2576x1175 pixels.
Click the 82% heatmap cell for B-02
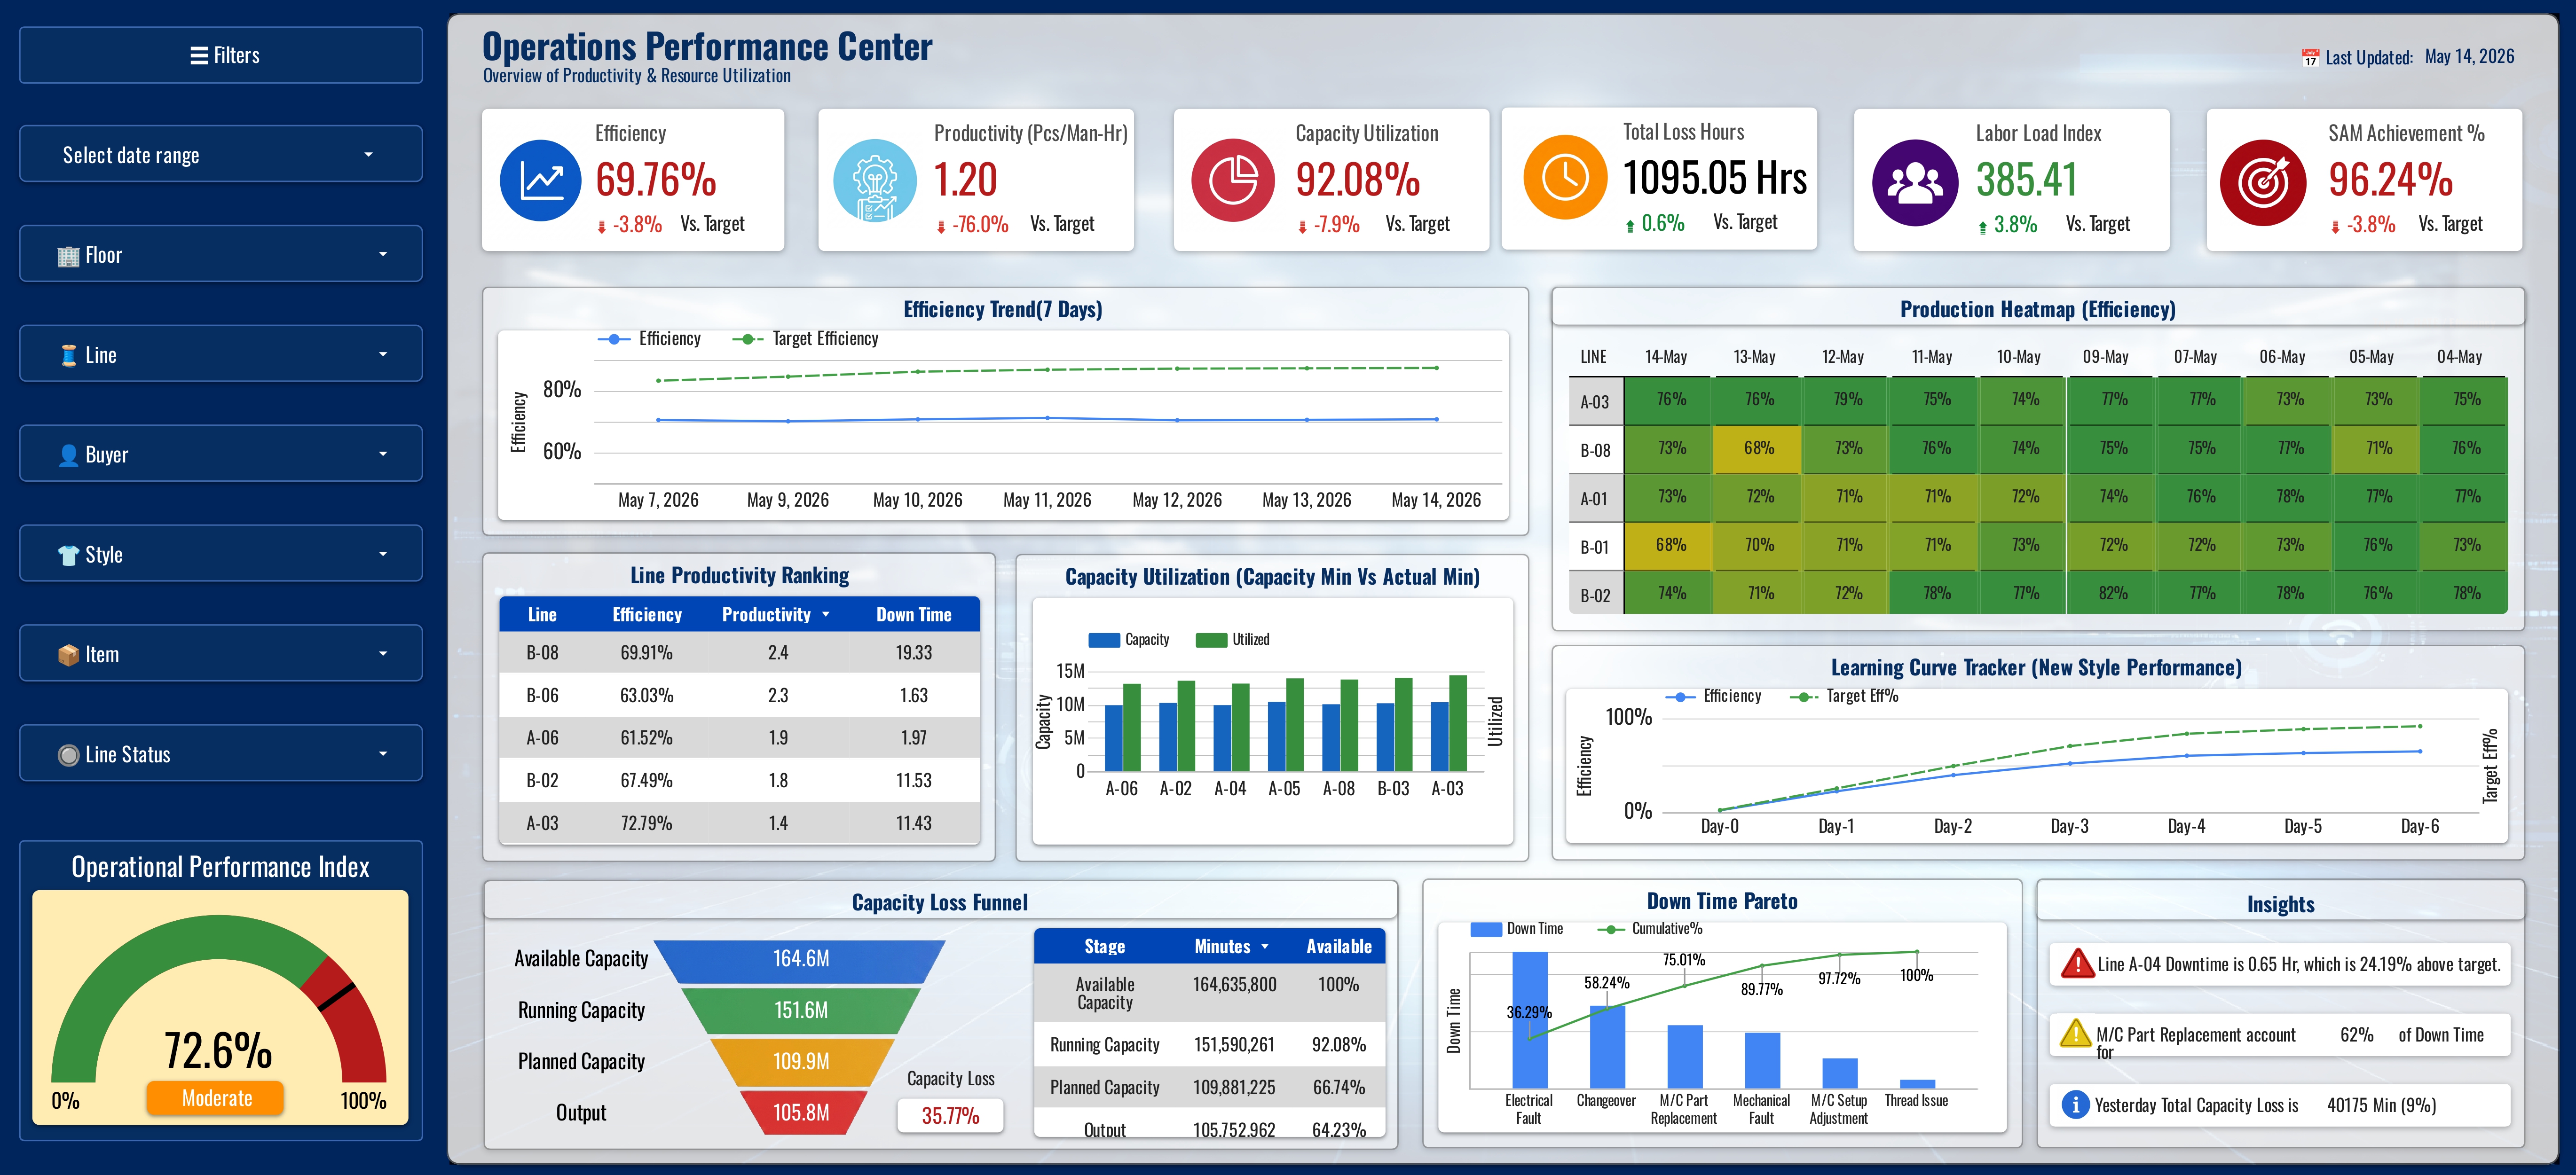pyautogui.click(x=2112, y=594)
